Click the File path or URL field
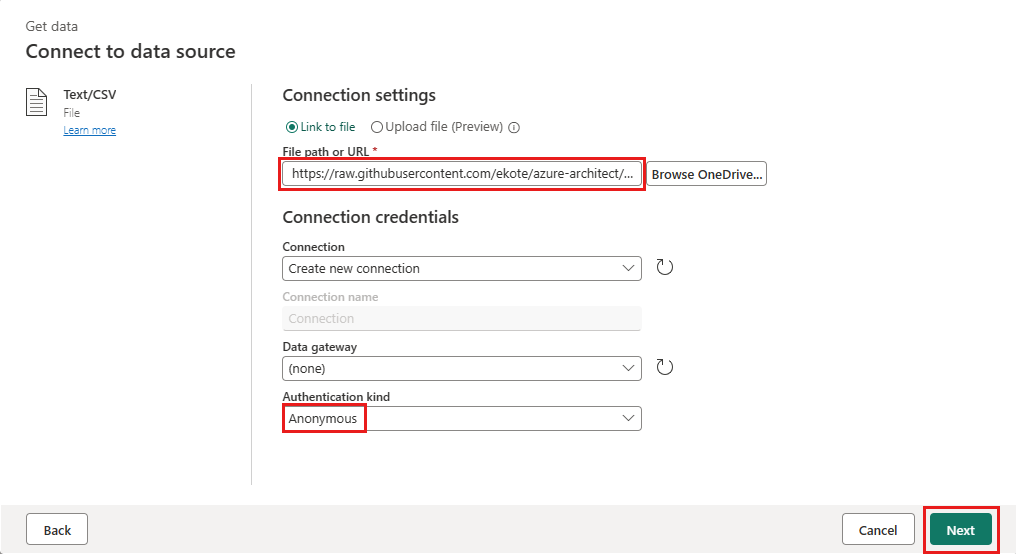The image size is (1016, 554). (462, 174)
